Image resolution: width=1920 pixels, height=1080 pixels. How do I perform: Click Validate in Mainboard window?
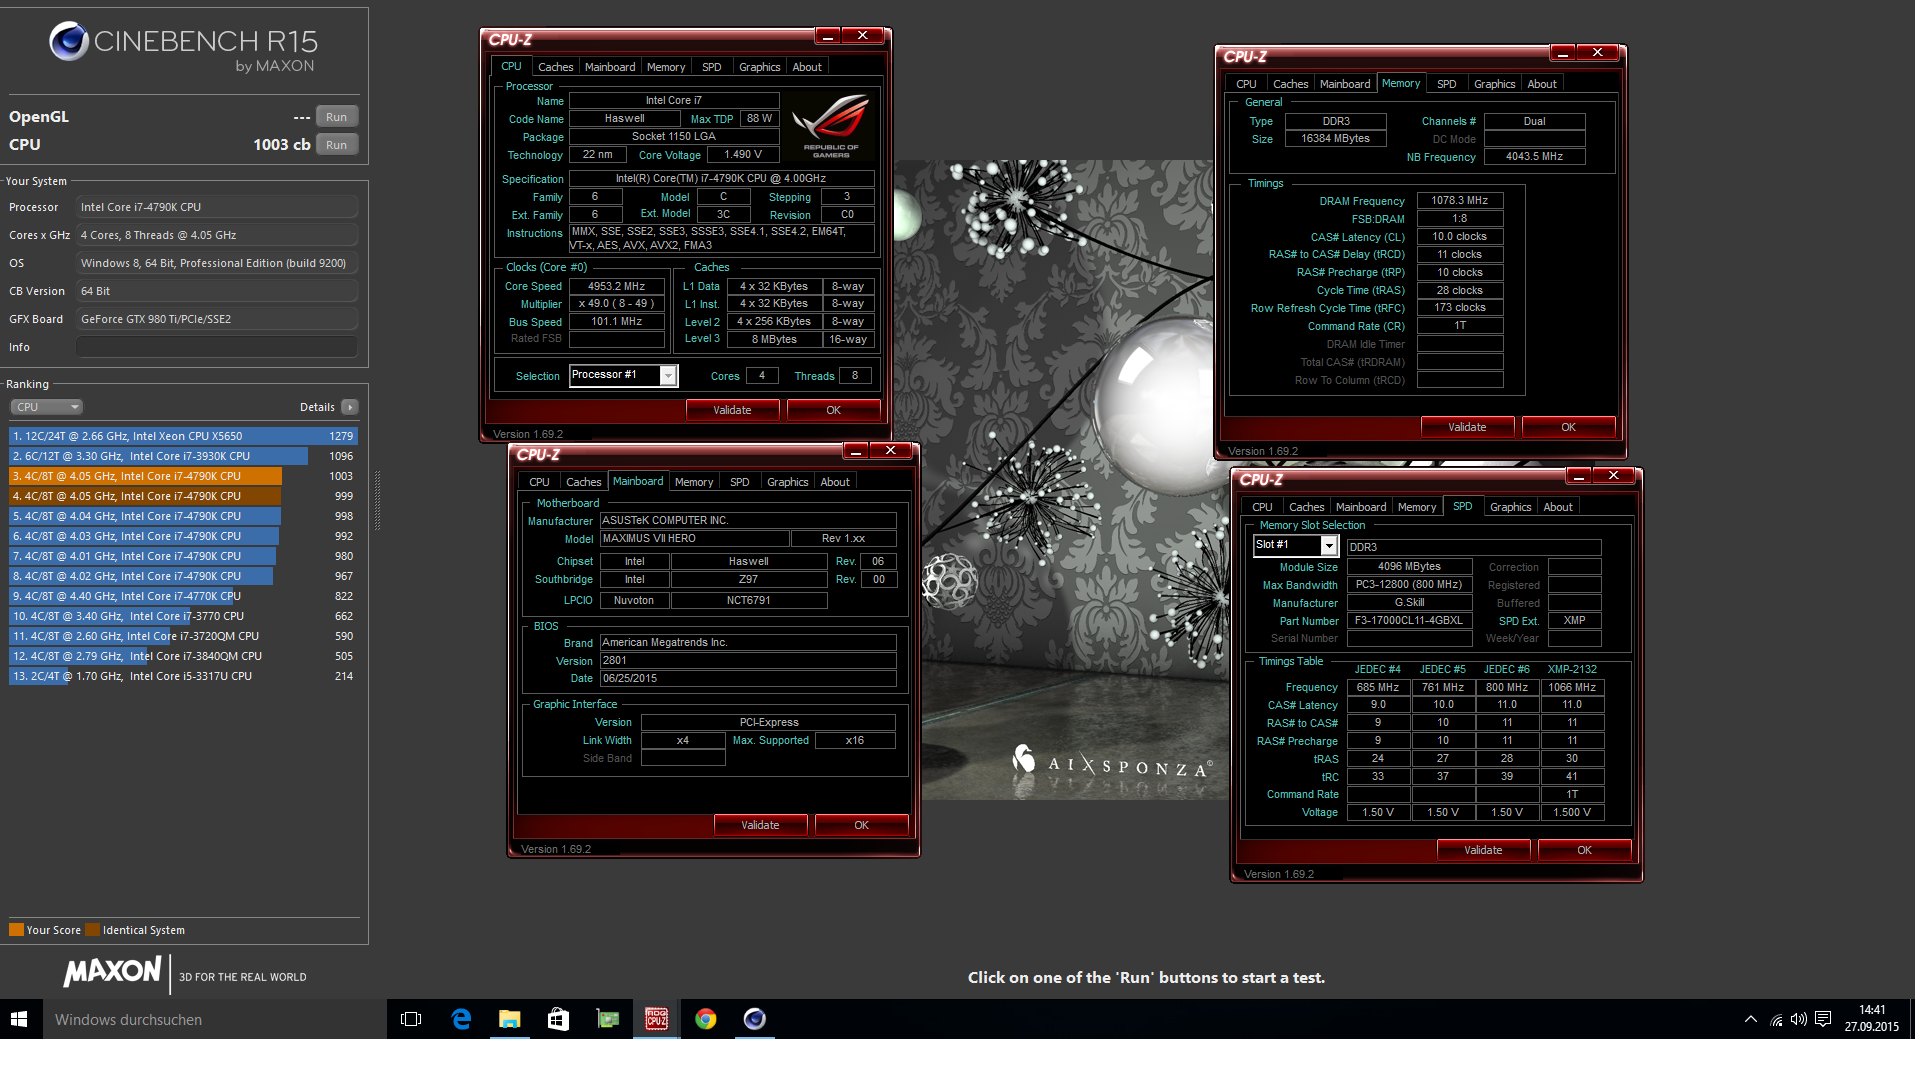tap(760, 825)
